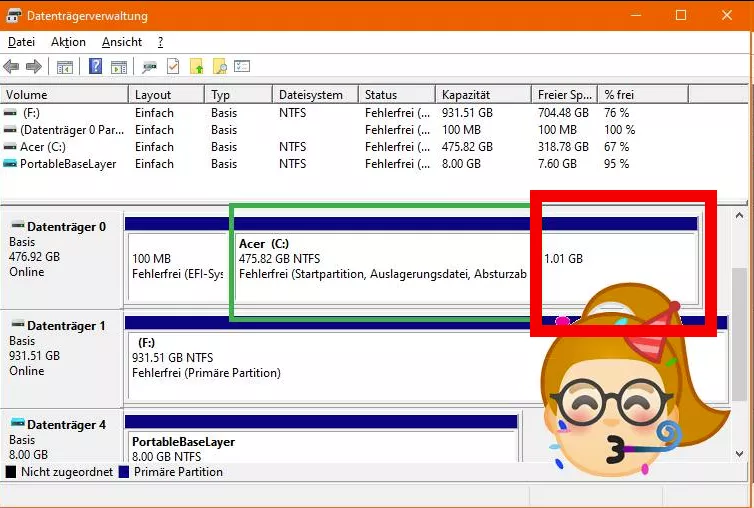Open the Ansicht menu
The image size is (754, 508).
click(x=122, y=42)
